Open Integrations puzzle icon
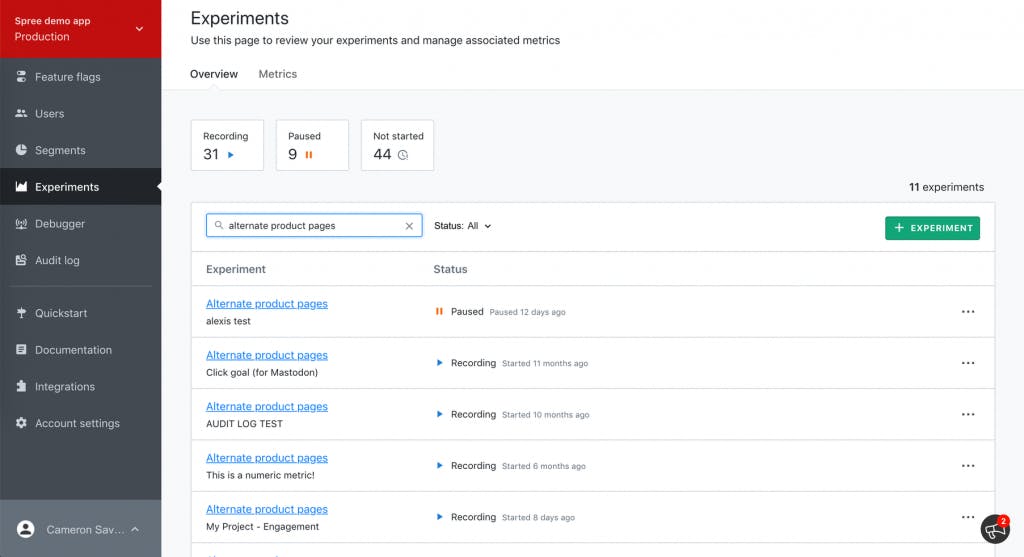 tap(21, 386)
